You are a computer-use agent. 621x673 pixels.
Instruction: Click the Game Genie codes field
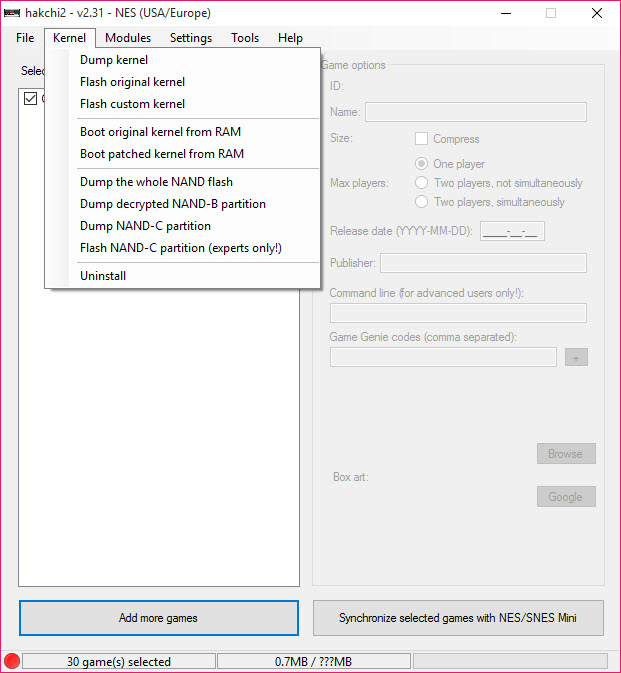coord(443,357)
